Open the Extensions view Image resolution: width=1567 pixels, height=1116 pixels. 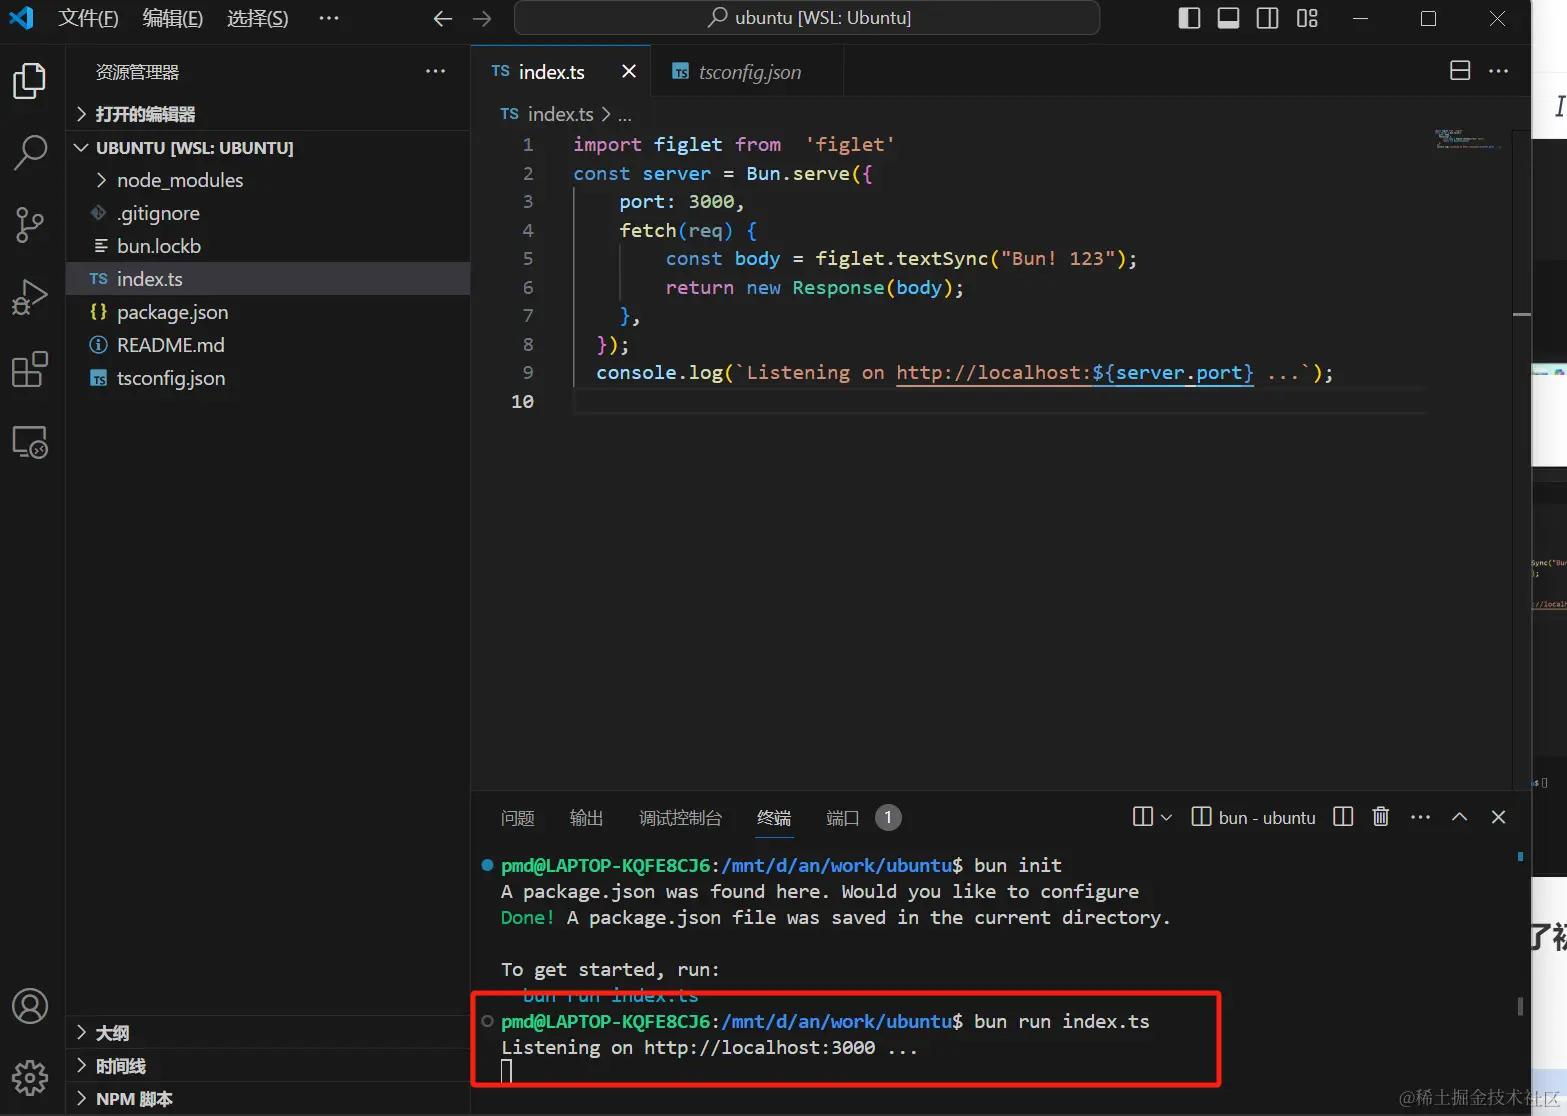tap(30, 369)
